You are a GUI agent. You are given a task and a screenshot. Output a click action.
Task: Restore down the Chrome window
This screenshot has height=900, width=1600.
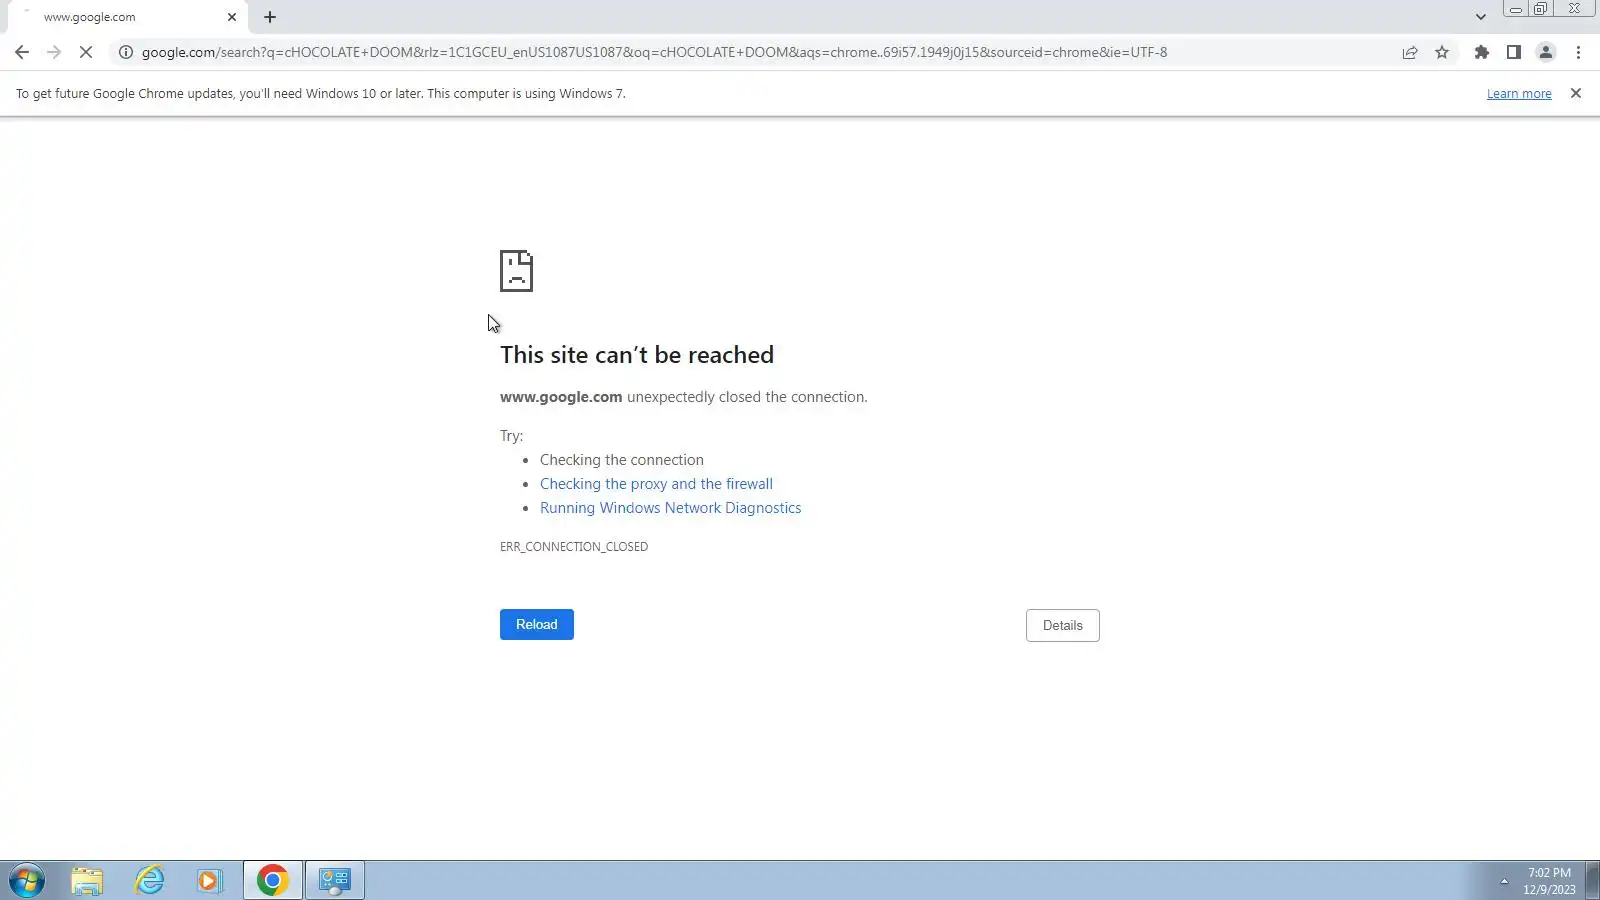(1541, 9)
